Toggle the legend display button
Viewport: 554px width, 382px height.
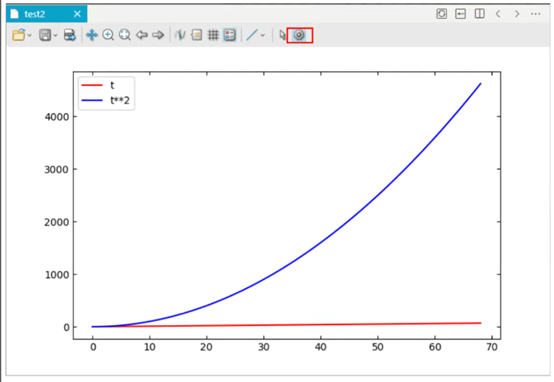coord(230,35)
